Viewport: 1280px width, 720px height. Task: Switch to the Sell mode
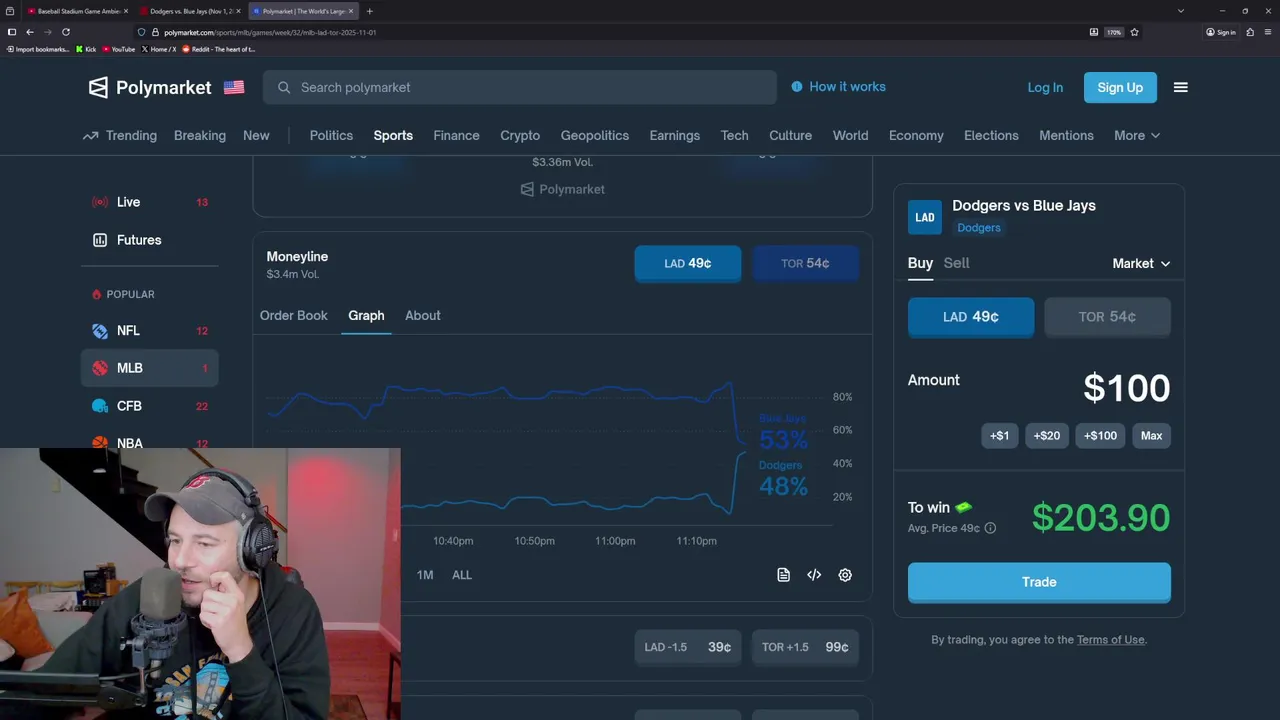956,263
